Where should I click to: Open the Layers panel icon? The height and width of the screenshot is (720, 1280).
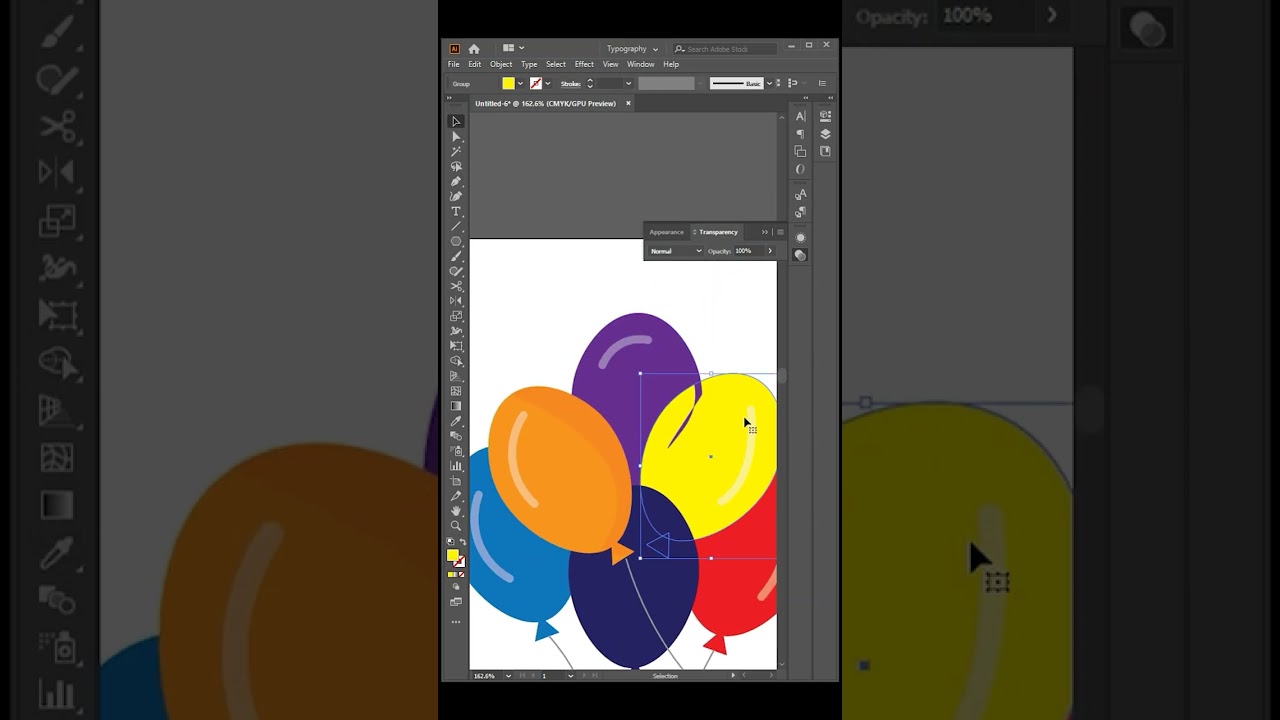tap(825, 134)
